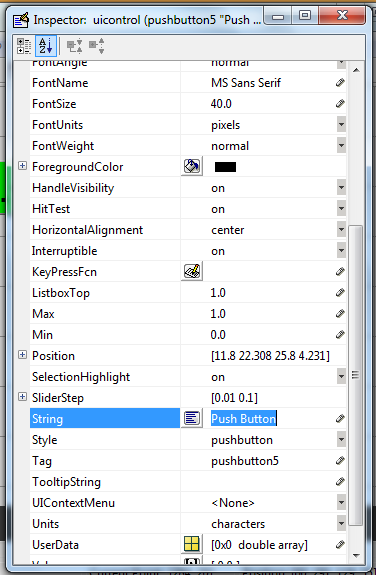Image resolution: width=376 pixels, height=575 pixels.
Task: Click the black ForegroundColor swatch
Action: tap(225, 167)
